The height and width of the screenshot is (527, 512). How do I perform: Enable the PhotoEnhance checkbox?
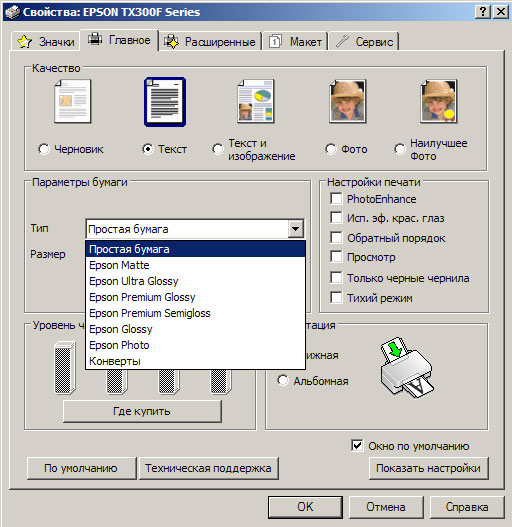[x=336, y=198]
